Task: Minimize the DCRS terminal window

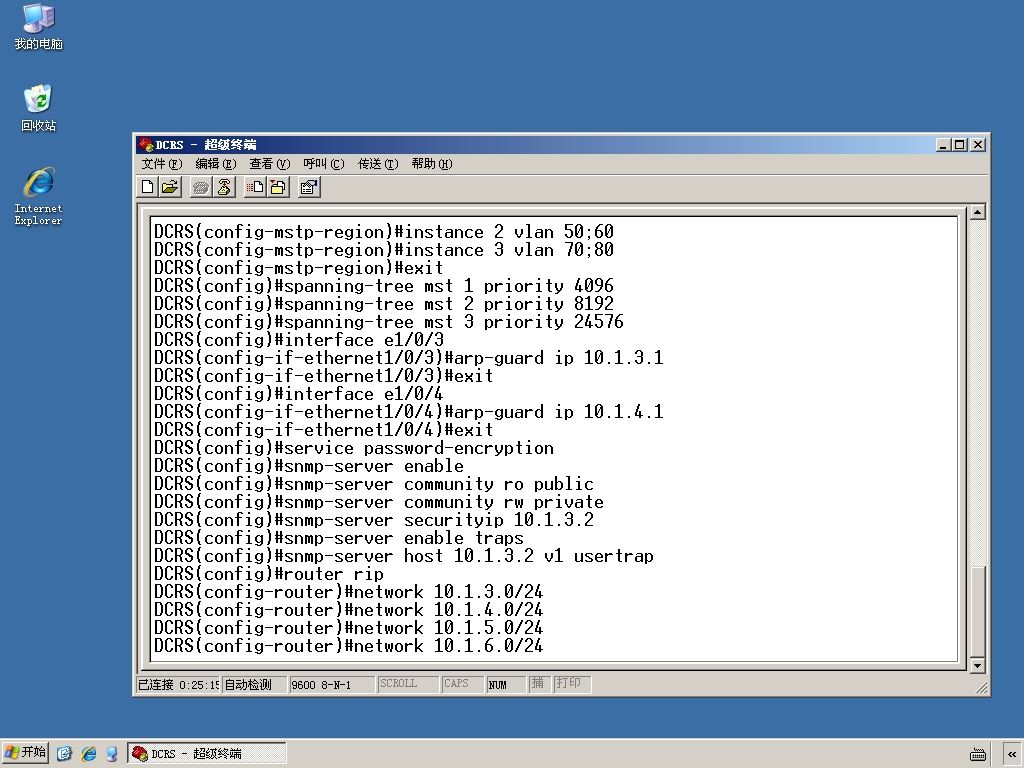Action: click(x=942, y=145)
